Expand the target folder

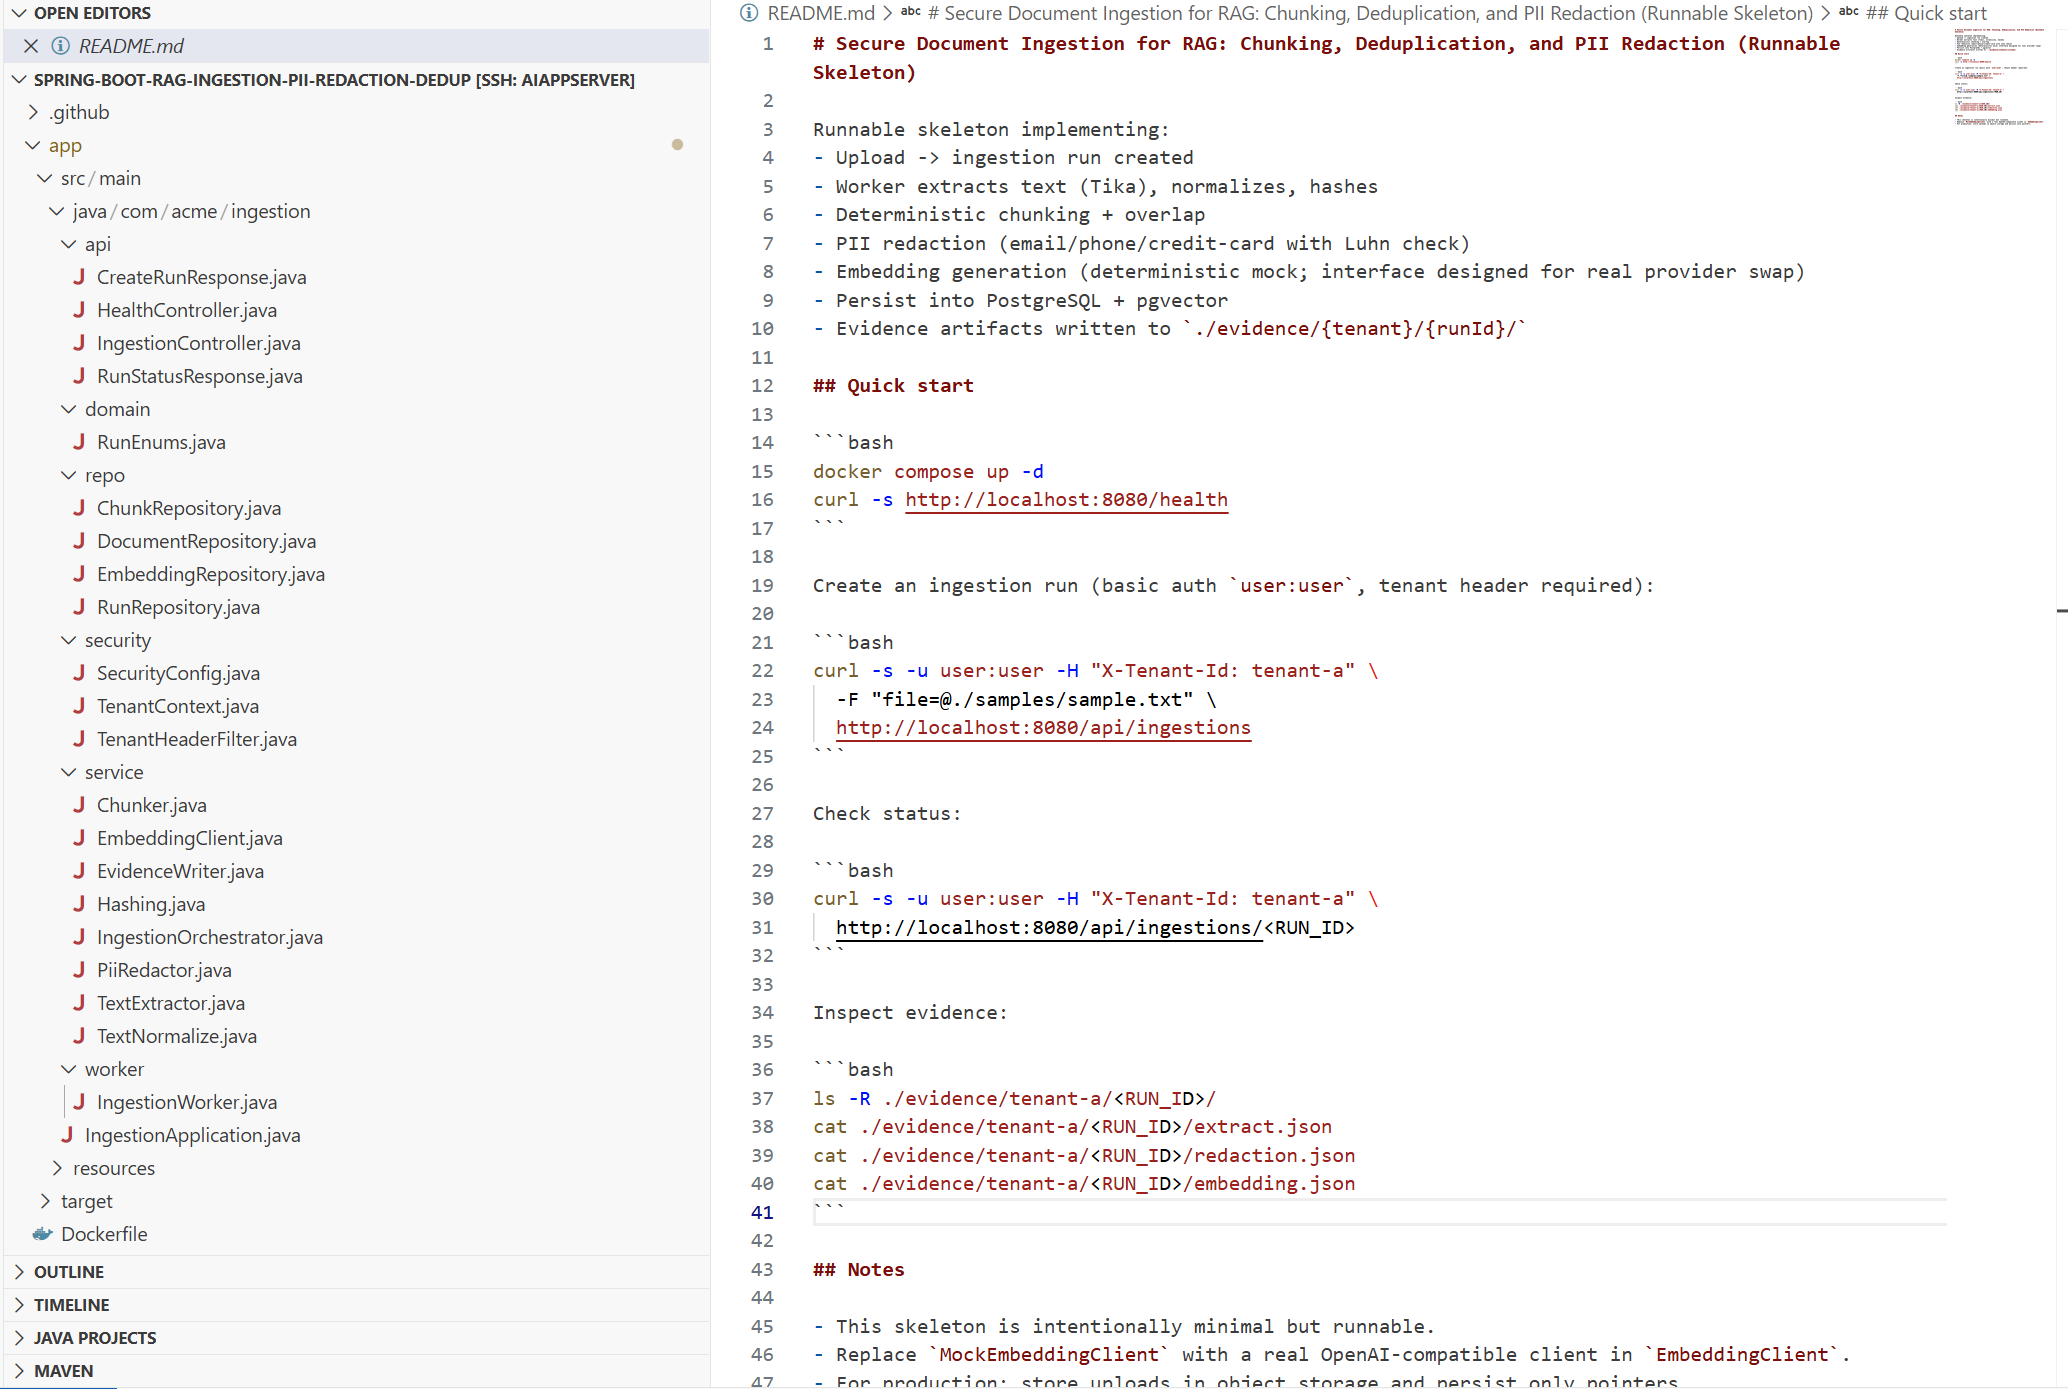45,1201
